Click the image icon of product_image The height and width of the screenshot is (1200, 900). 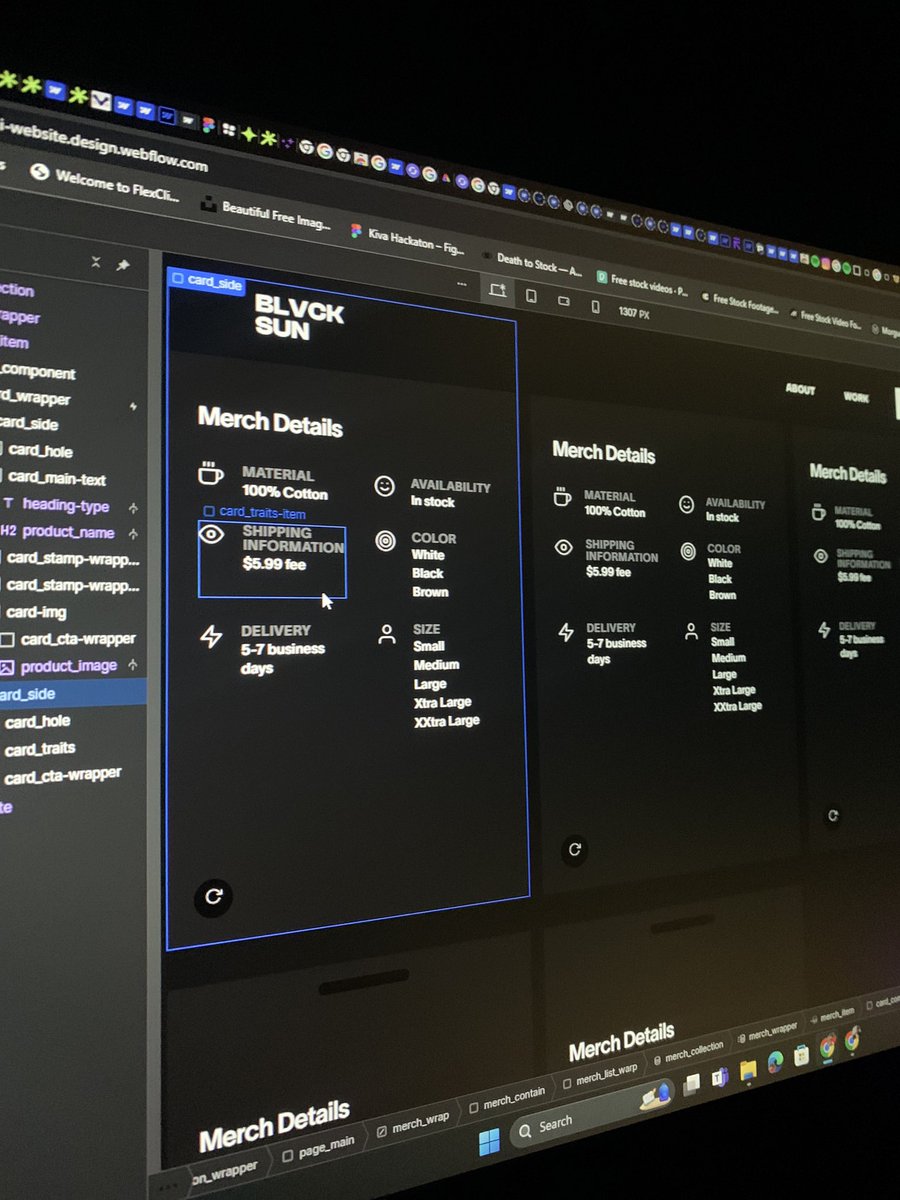point(6,666)
